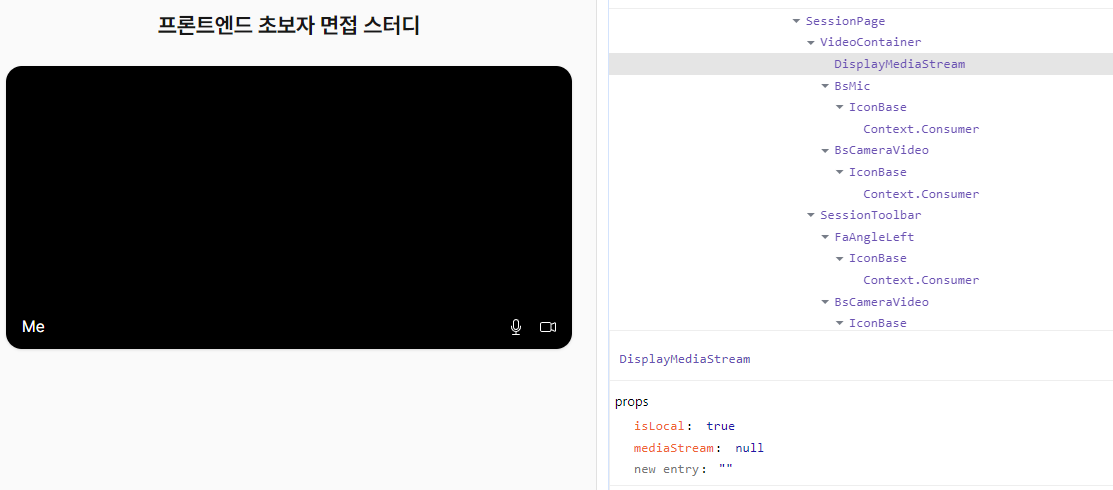Turn off camera icon in video tile
The width and height of the screenshot is (1113, 490).
548,327
